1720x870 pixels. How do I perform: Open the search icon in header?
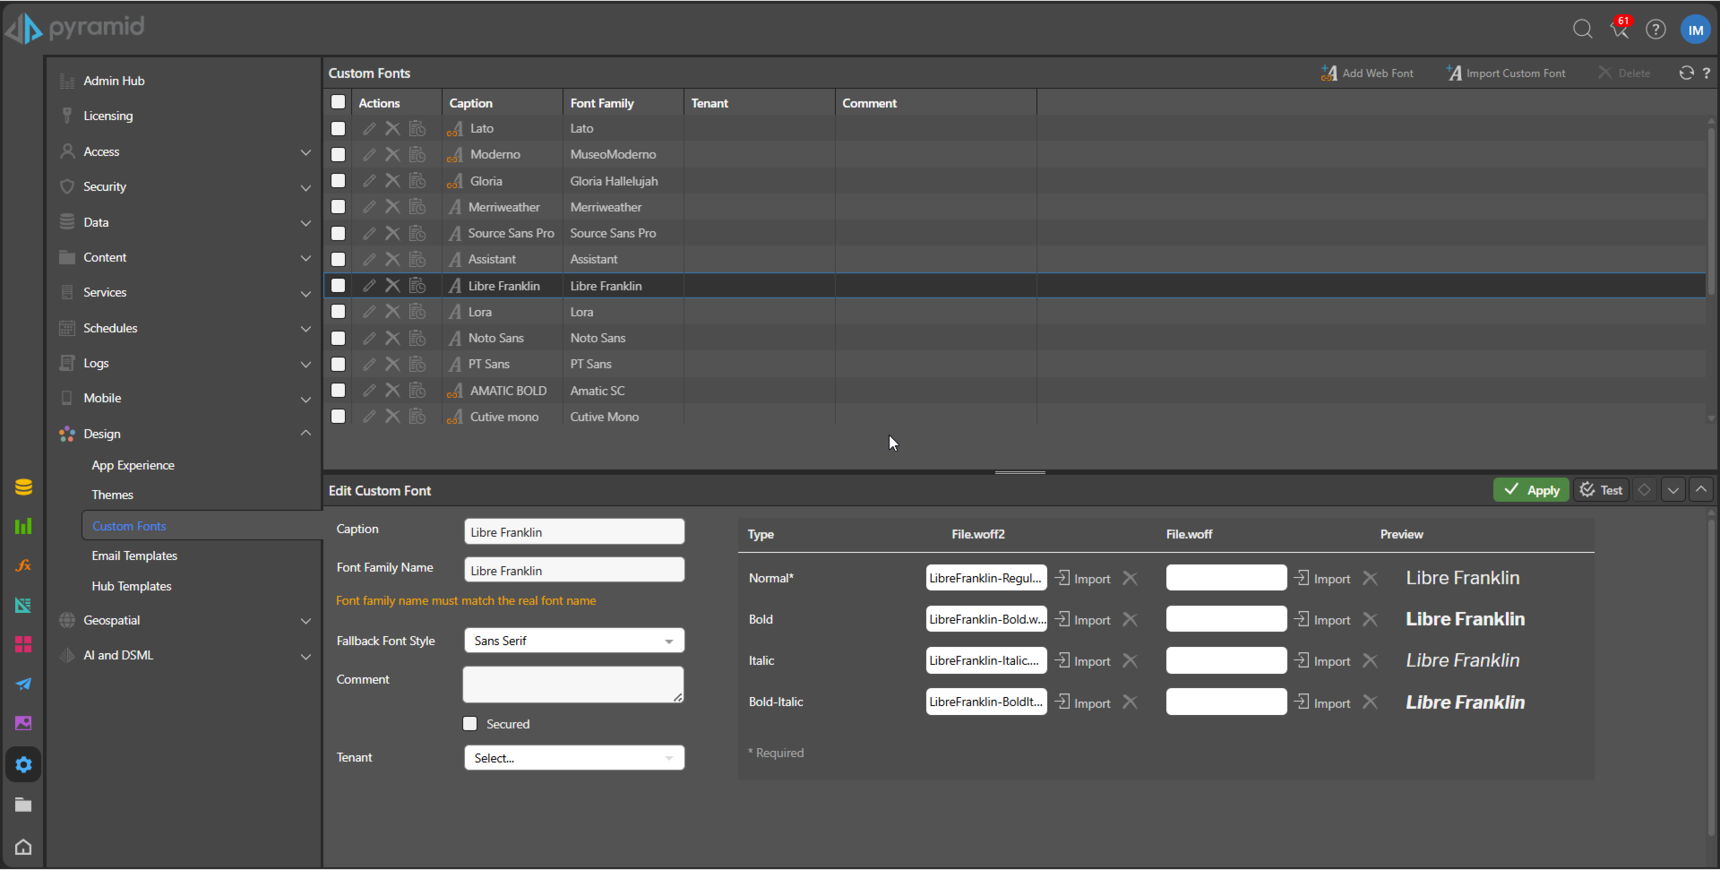point(1582,29)
